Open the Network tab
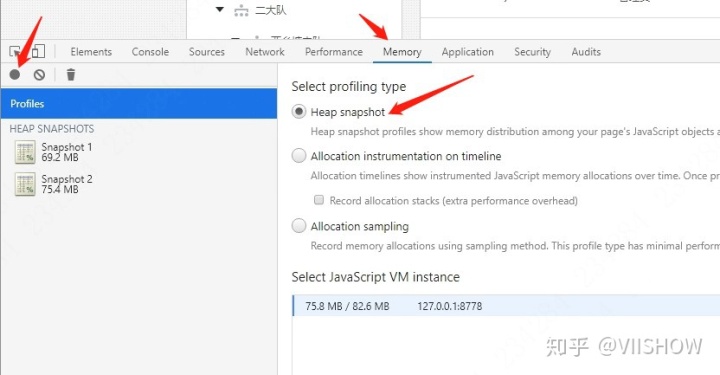This screenshot has width=720, height=375. (265, 52)
